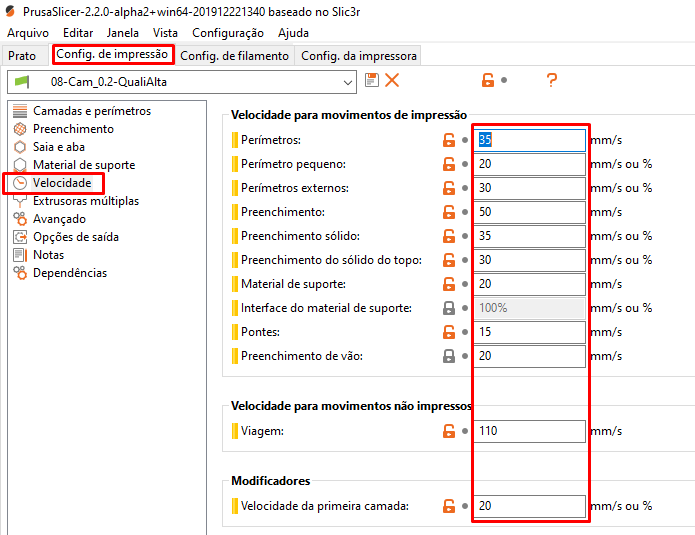Viewport: 695px width, 535px height.
Task: Click the Velocidade da primeira camada field
Action: [530, 506]
